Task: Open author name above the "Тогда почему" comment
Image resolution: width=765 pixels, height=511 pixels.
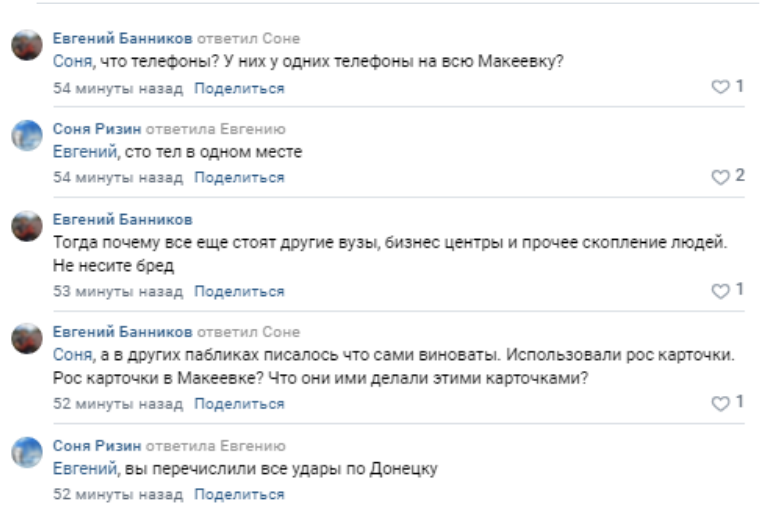Action: (122, 219)
